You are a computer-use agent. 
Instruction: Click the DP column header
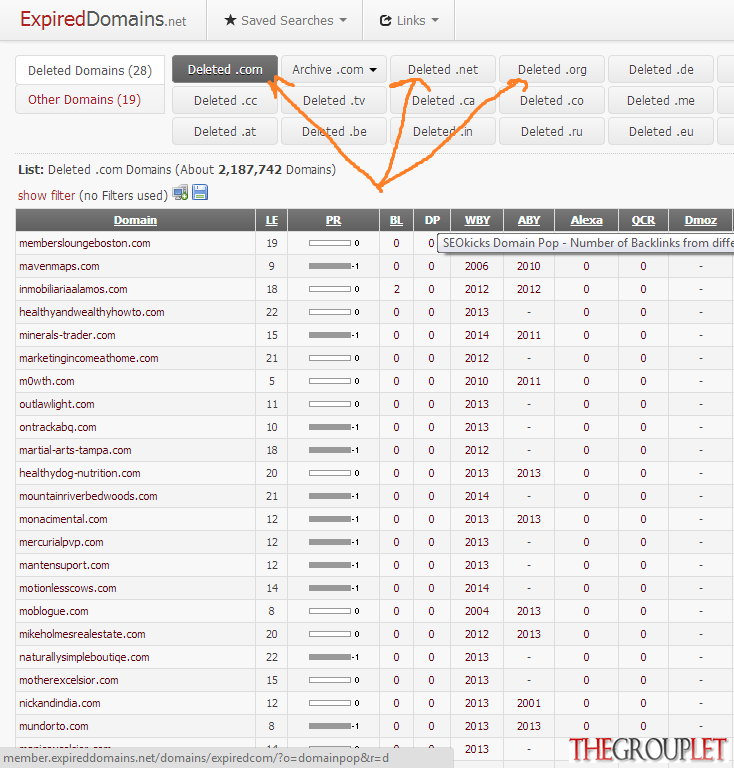click(x=432, y=220)
